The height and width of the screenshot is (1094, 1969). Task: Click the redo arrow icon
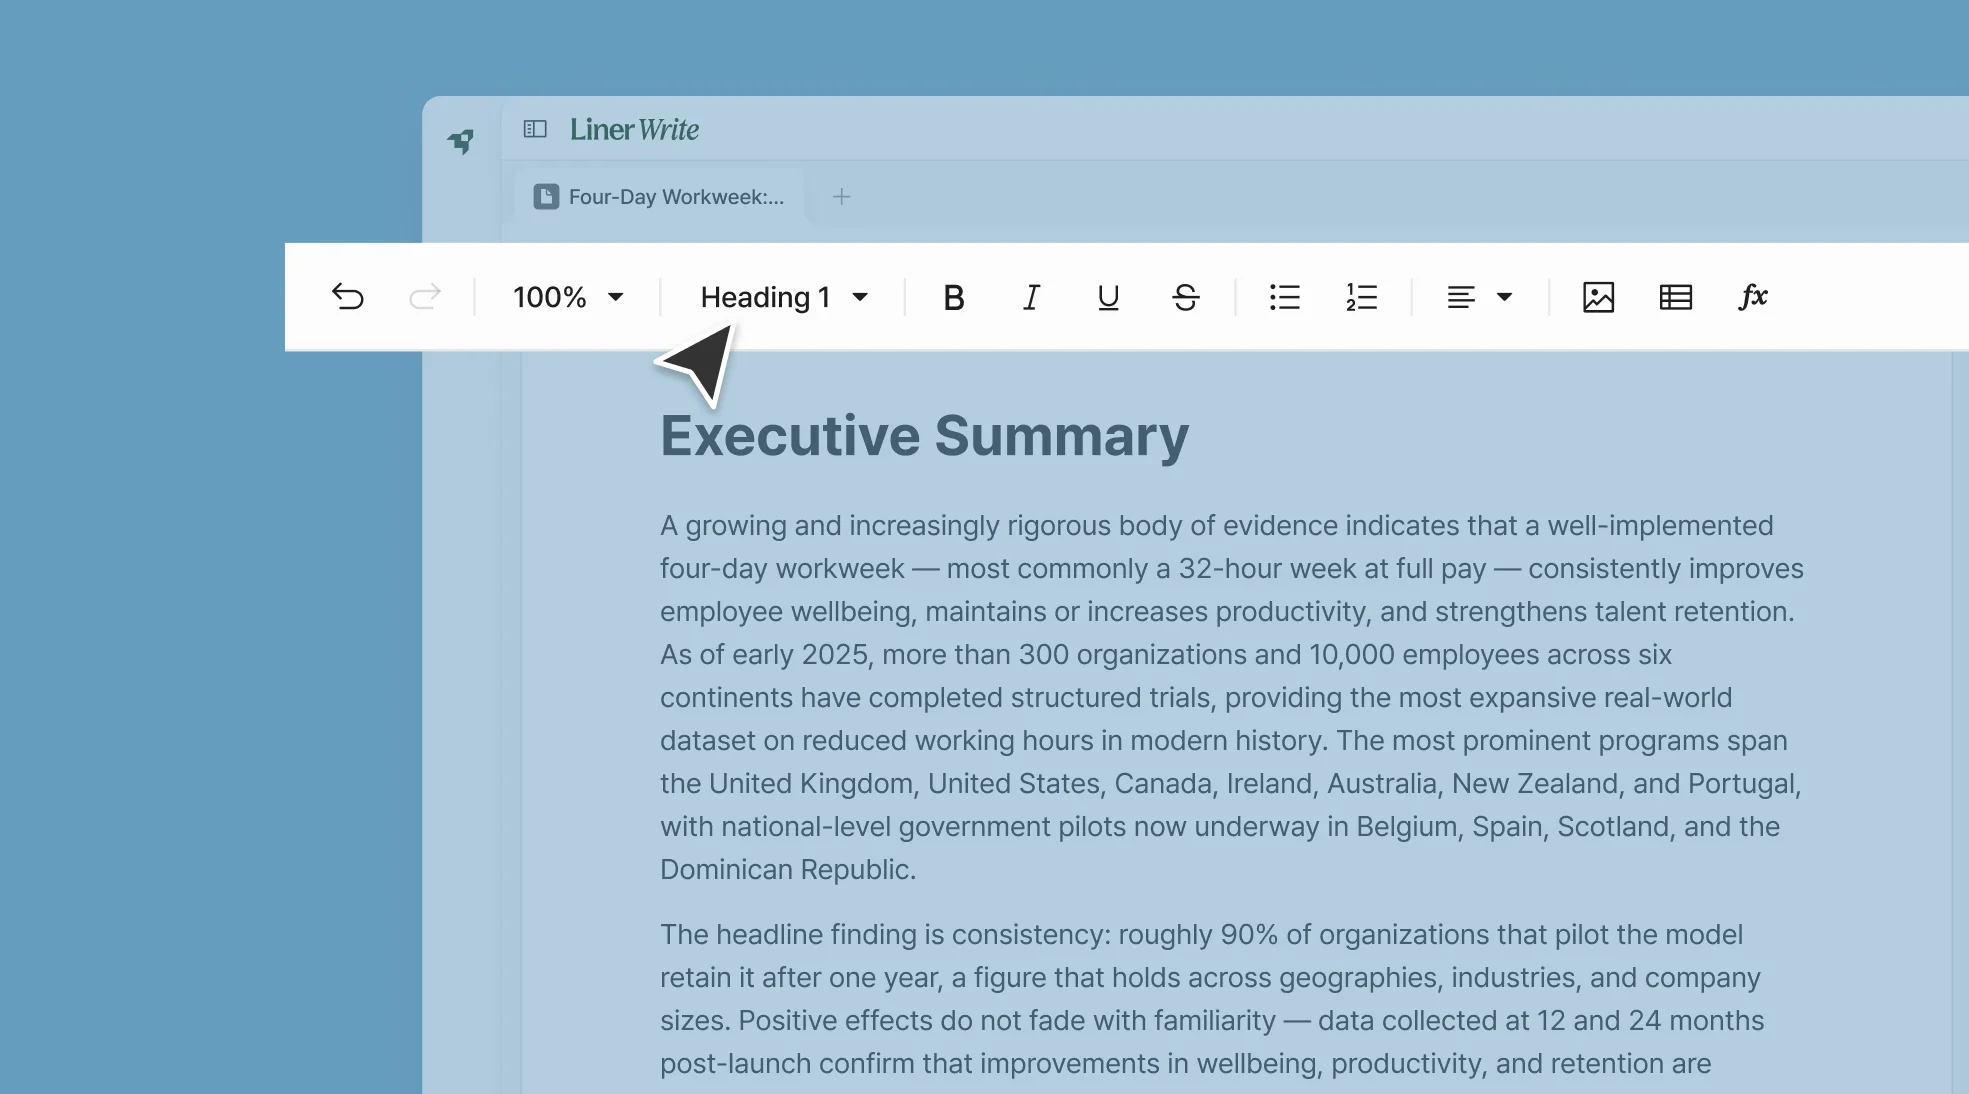425,297
